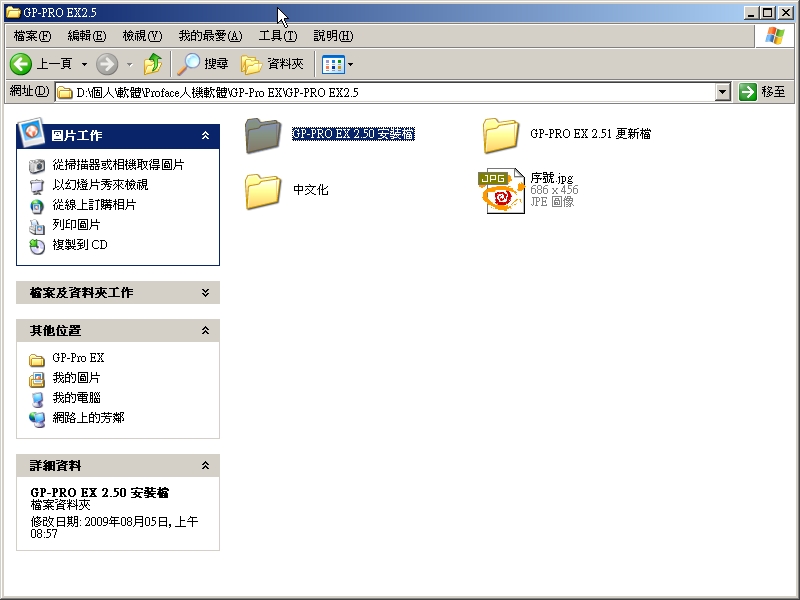Click inside the address path field

(x=400, y=92)
